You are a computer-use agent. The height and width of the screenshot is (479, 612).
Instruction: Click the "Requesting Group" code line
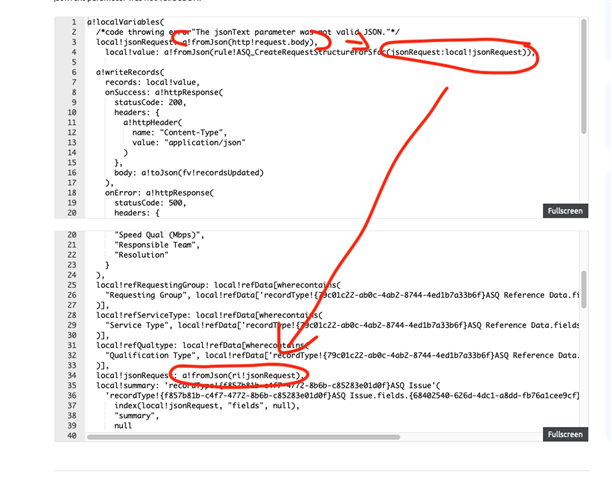pyautogui.click(x=342, y=295)
